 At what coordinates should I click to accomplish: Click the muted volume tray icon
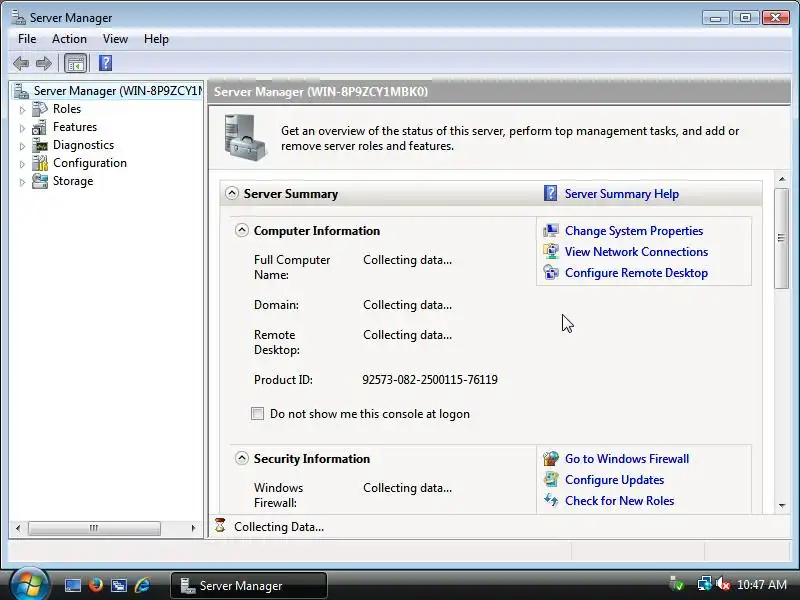723,584
